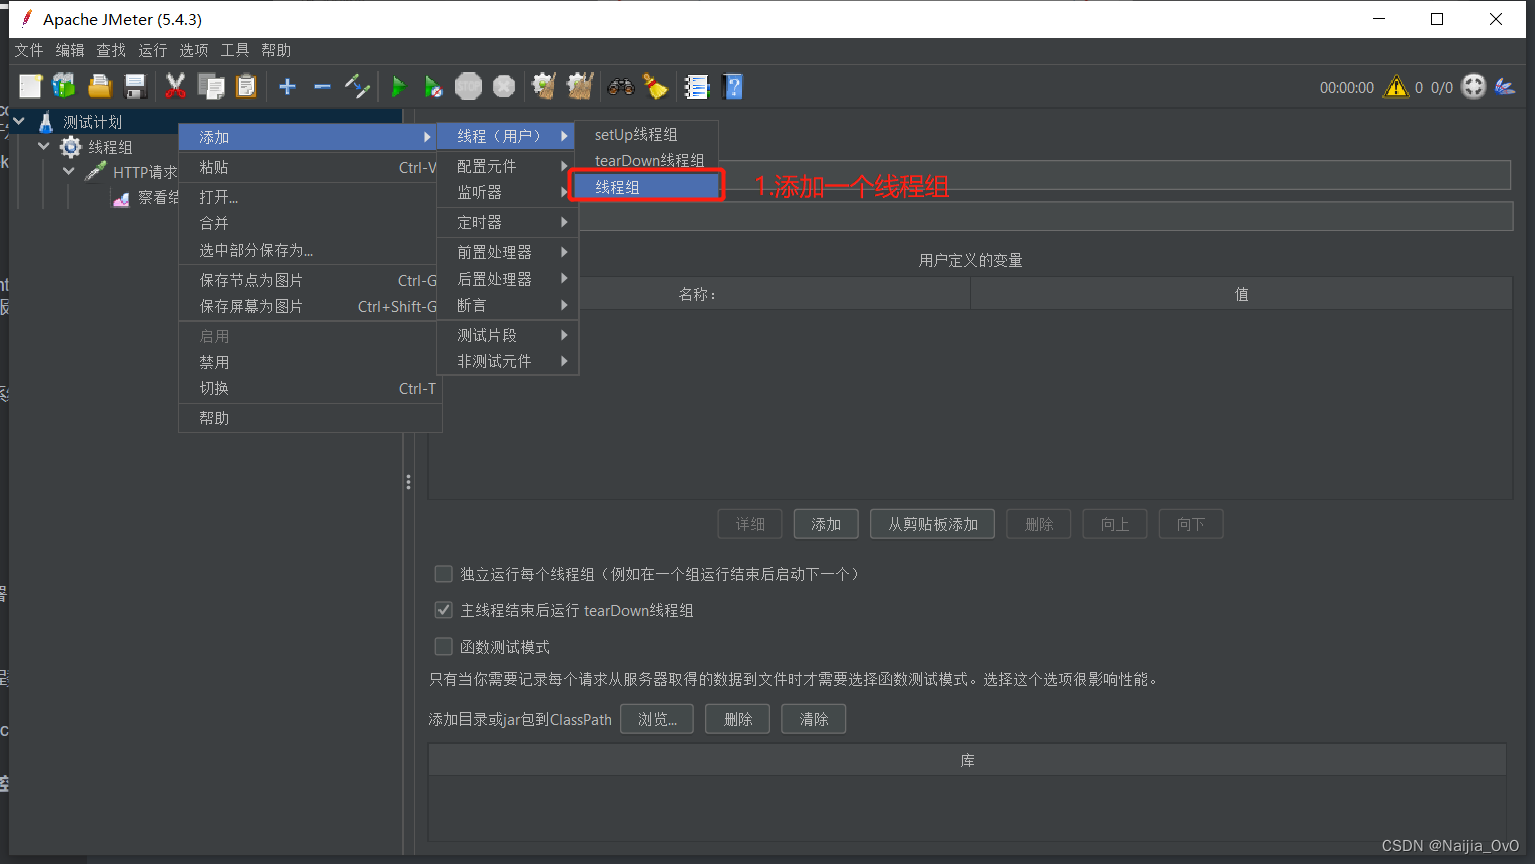1535x864 pixels.
Task: Choose 选中部分保存为... menu entry
Action: [x=308, y=250]
